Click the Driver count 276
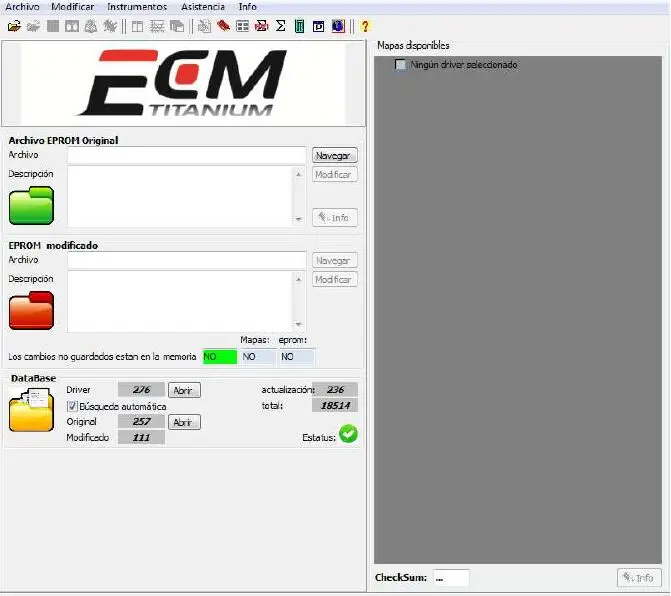 click(141, 390)
